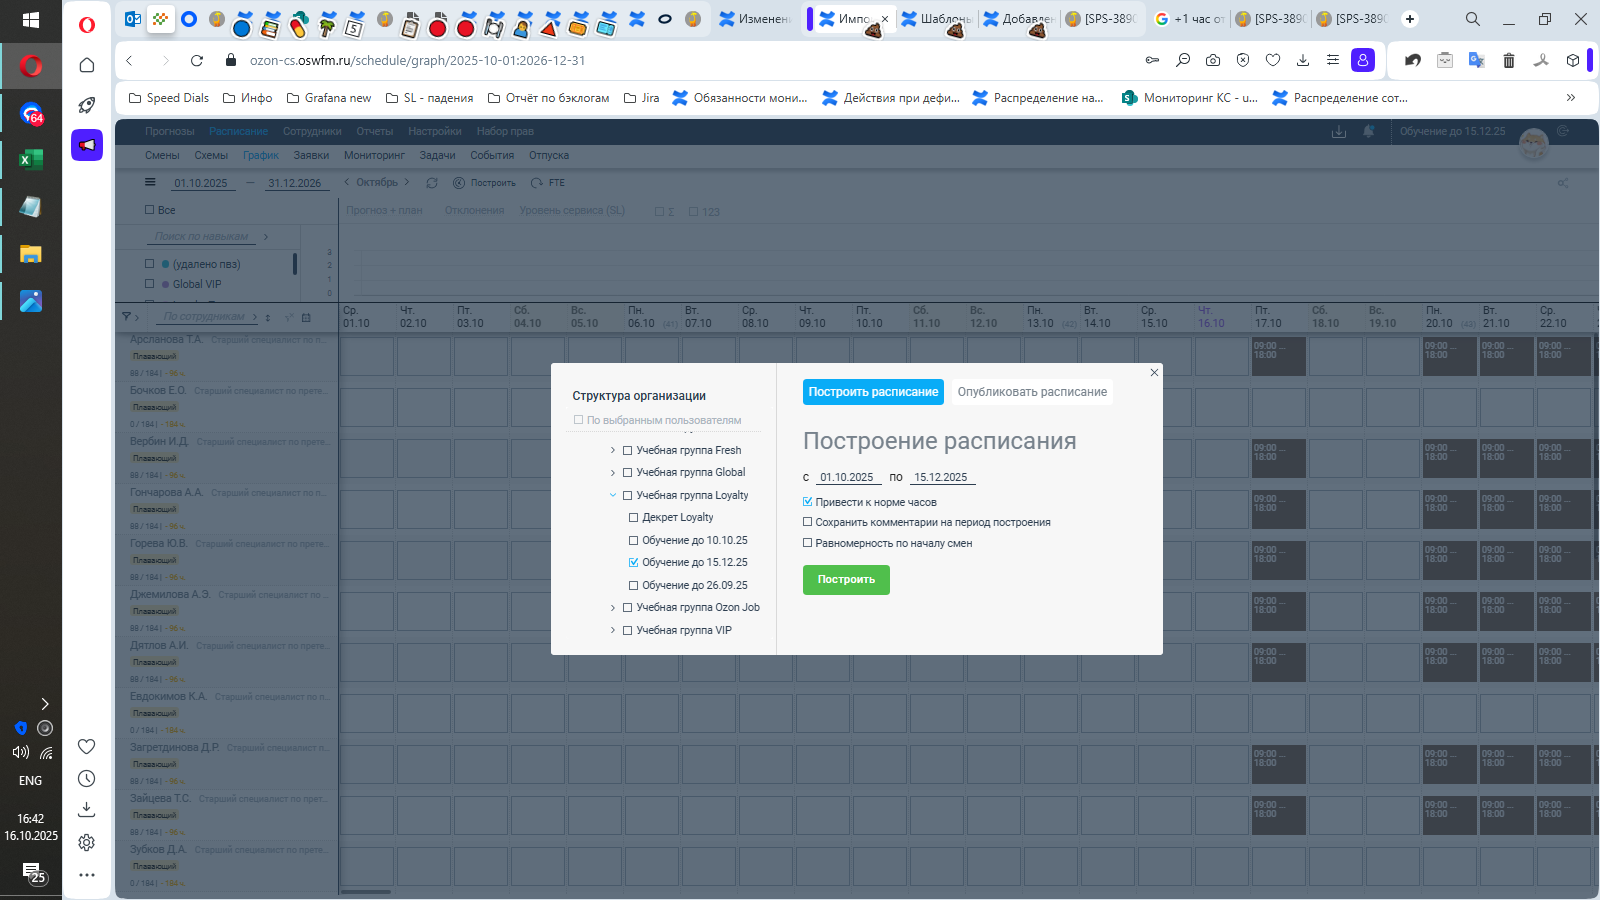Screen dimensions: 1600x900
Task: Click the curved undo arrow extension icon
Action: click(1413, 60)
